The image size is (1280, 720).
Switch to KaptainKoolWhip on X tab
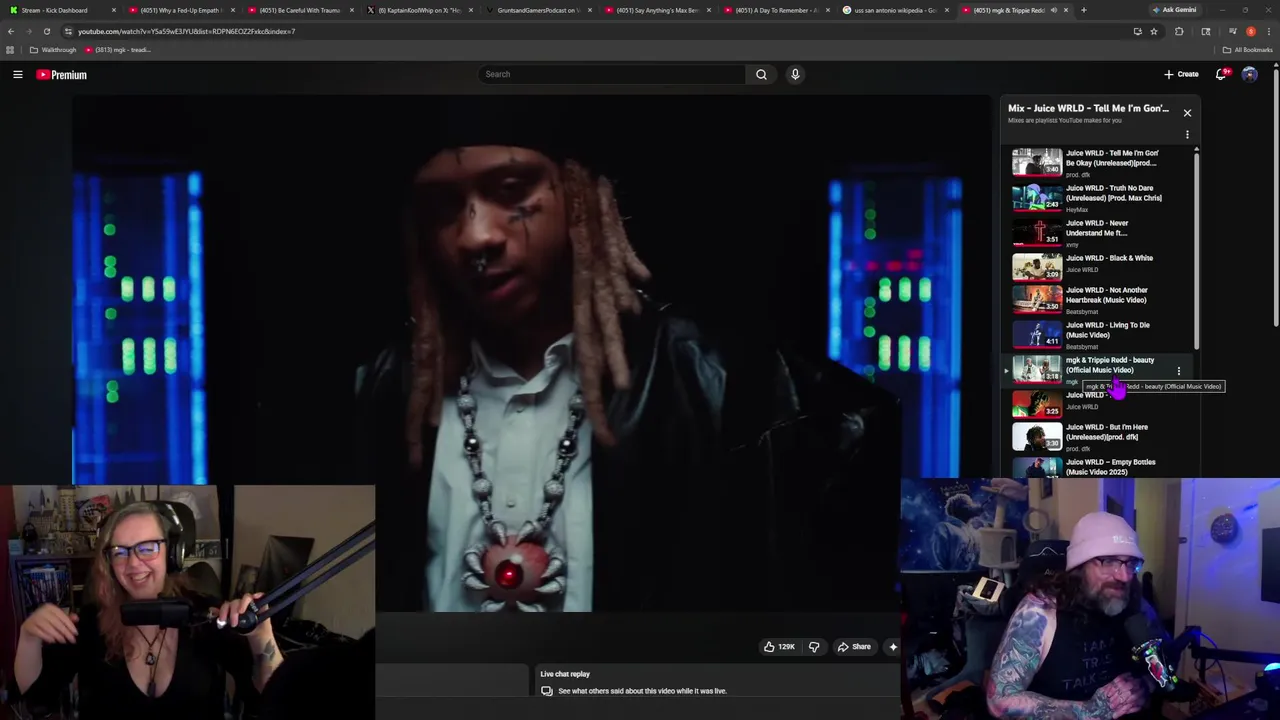point(418,10)
